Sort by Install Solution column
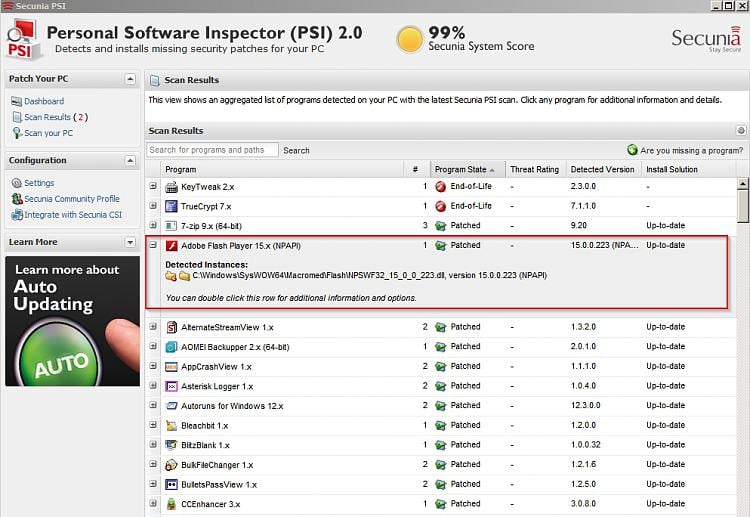 [x=688, y=169]
